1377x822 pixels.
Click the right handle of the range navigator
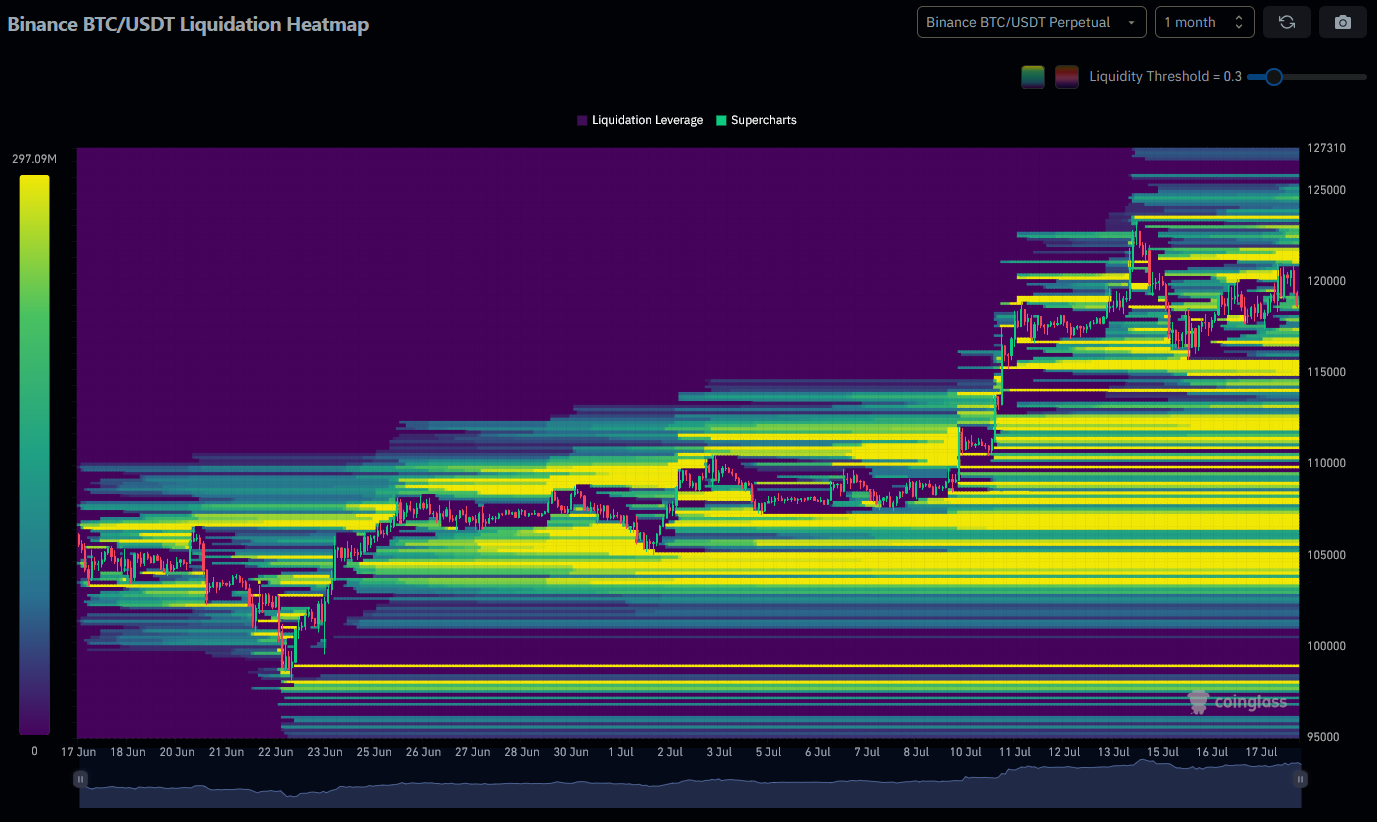(x=1301, y=779)
